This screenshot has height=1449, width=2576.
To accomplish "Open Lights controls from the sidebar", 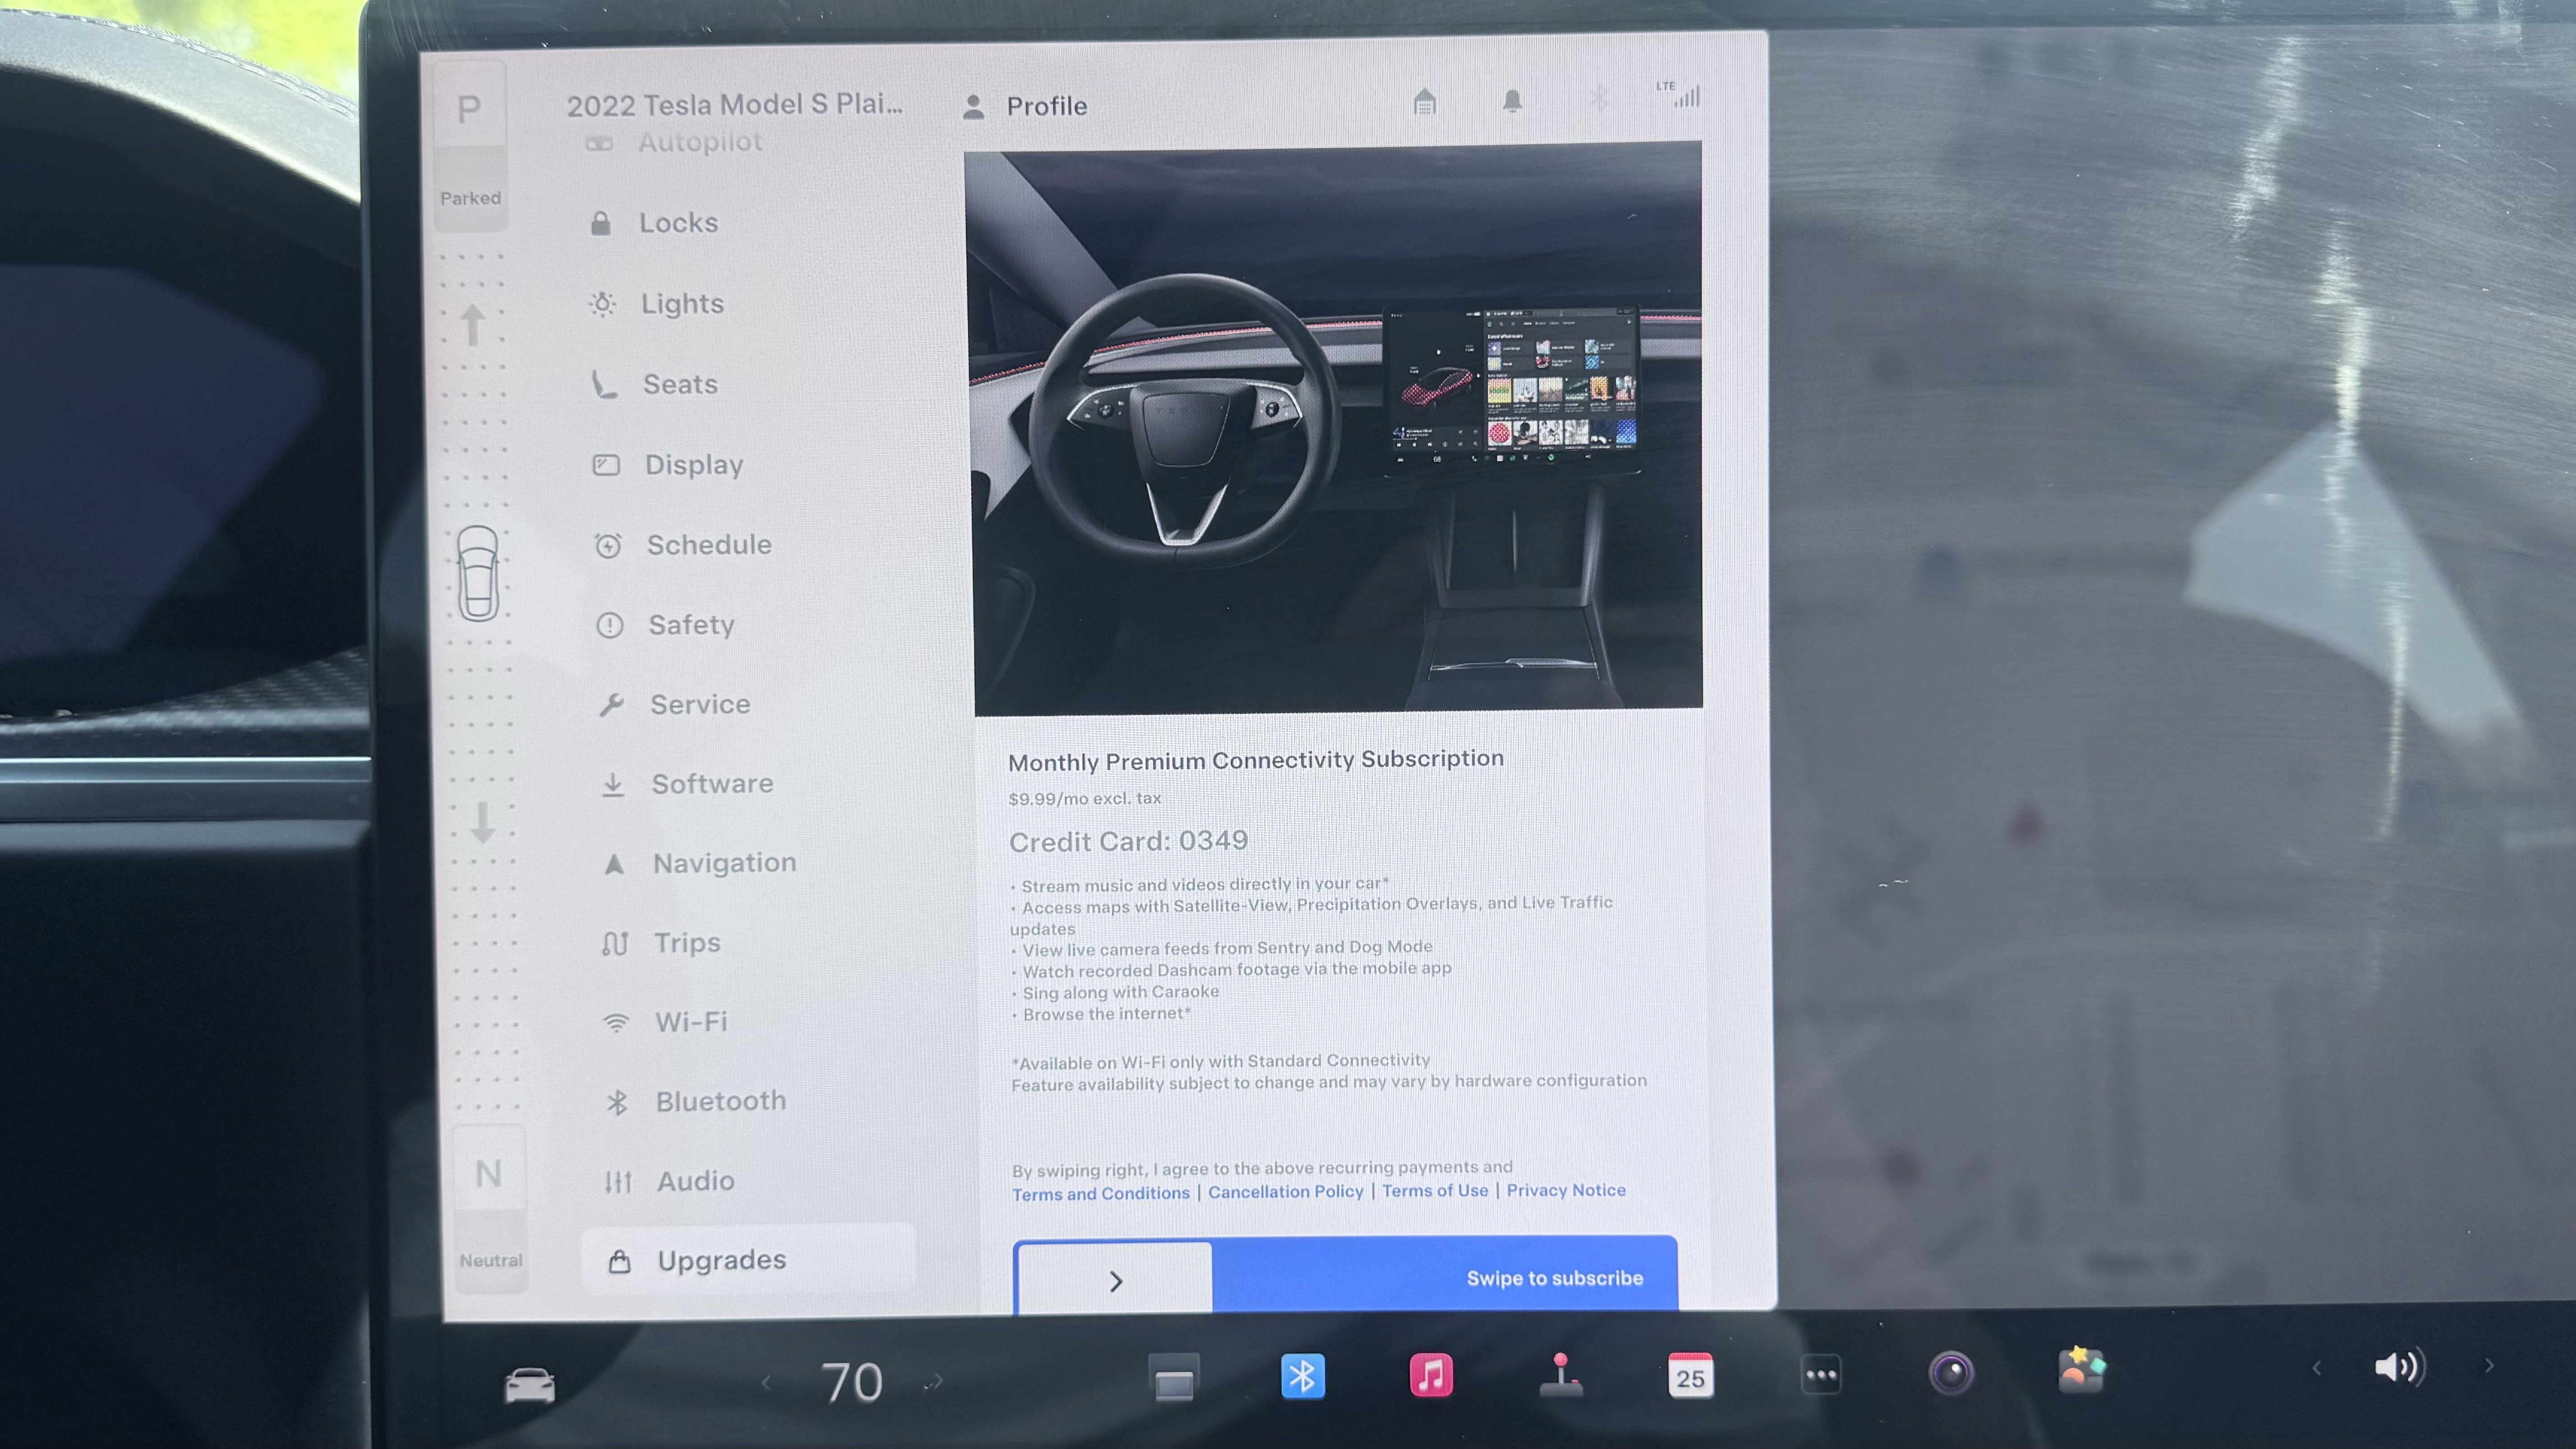I will (x=682, y=303).
